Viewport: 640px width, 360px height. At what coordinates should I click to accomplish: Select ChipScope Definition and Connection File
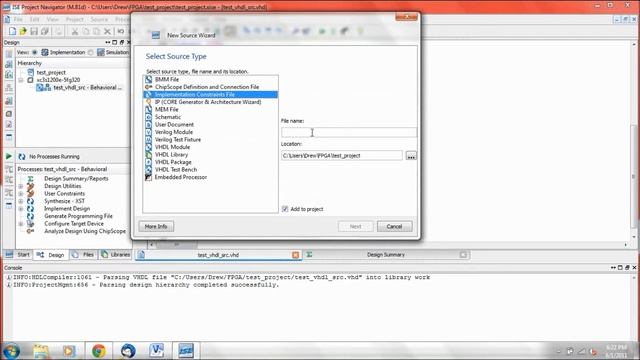[x=207, y=87]
